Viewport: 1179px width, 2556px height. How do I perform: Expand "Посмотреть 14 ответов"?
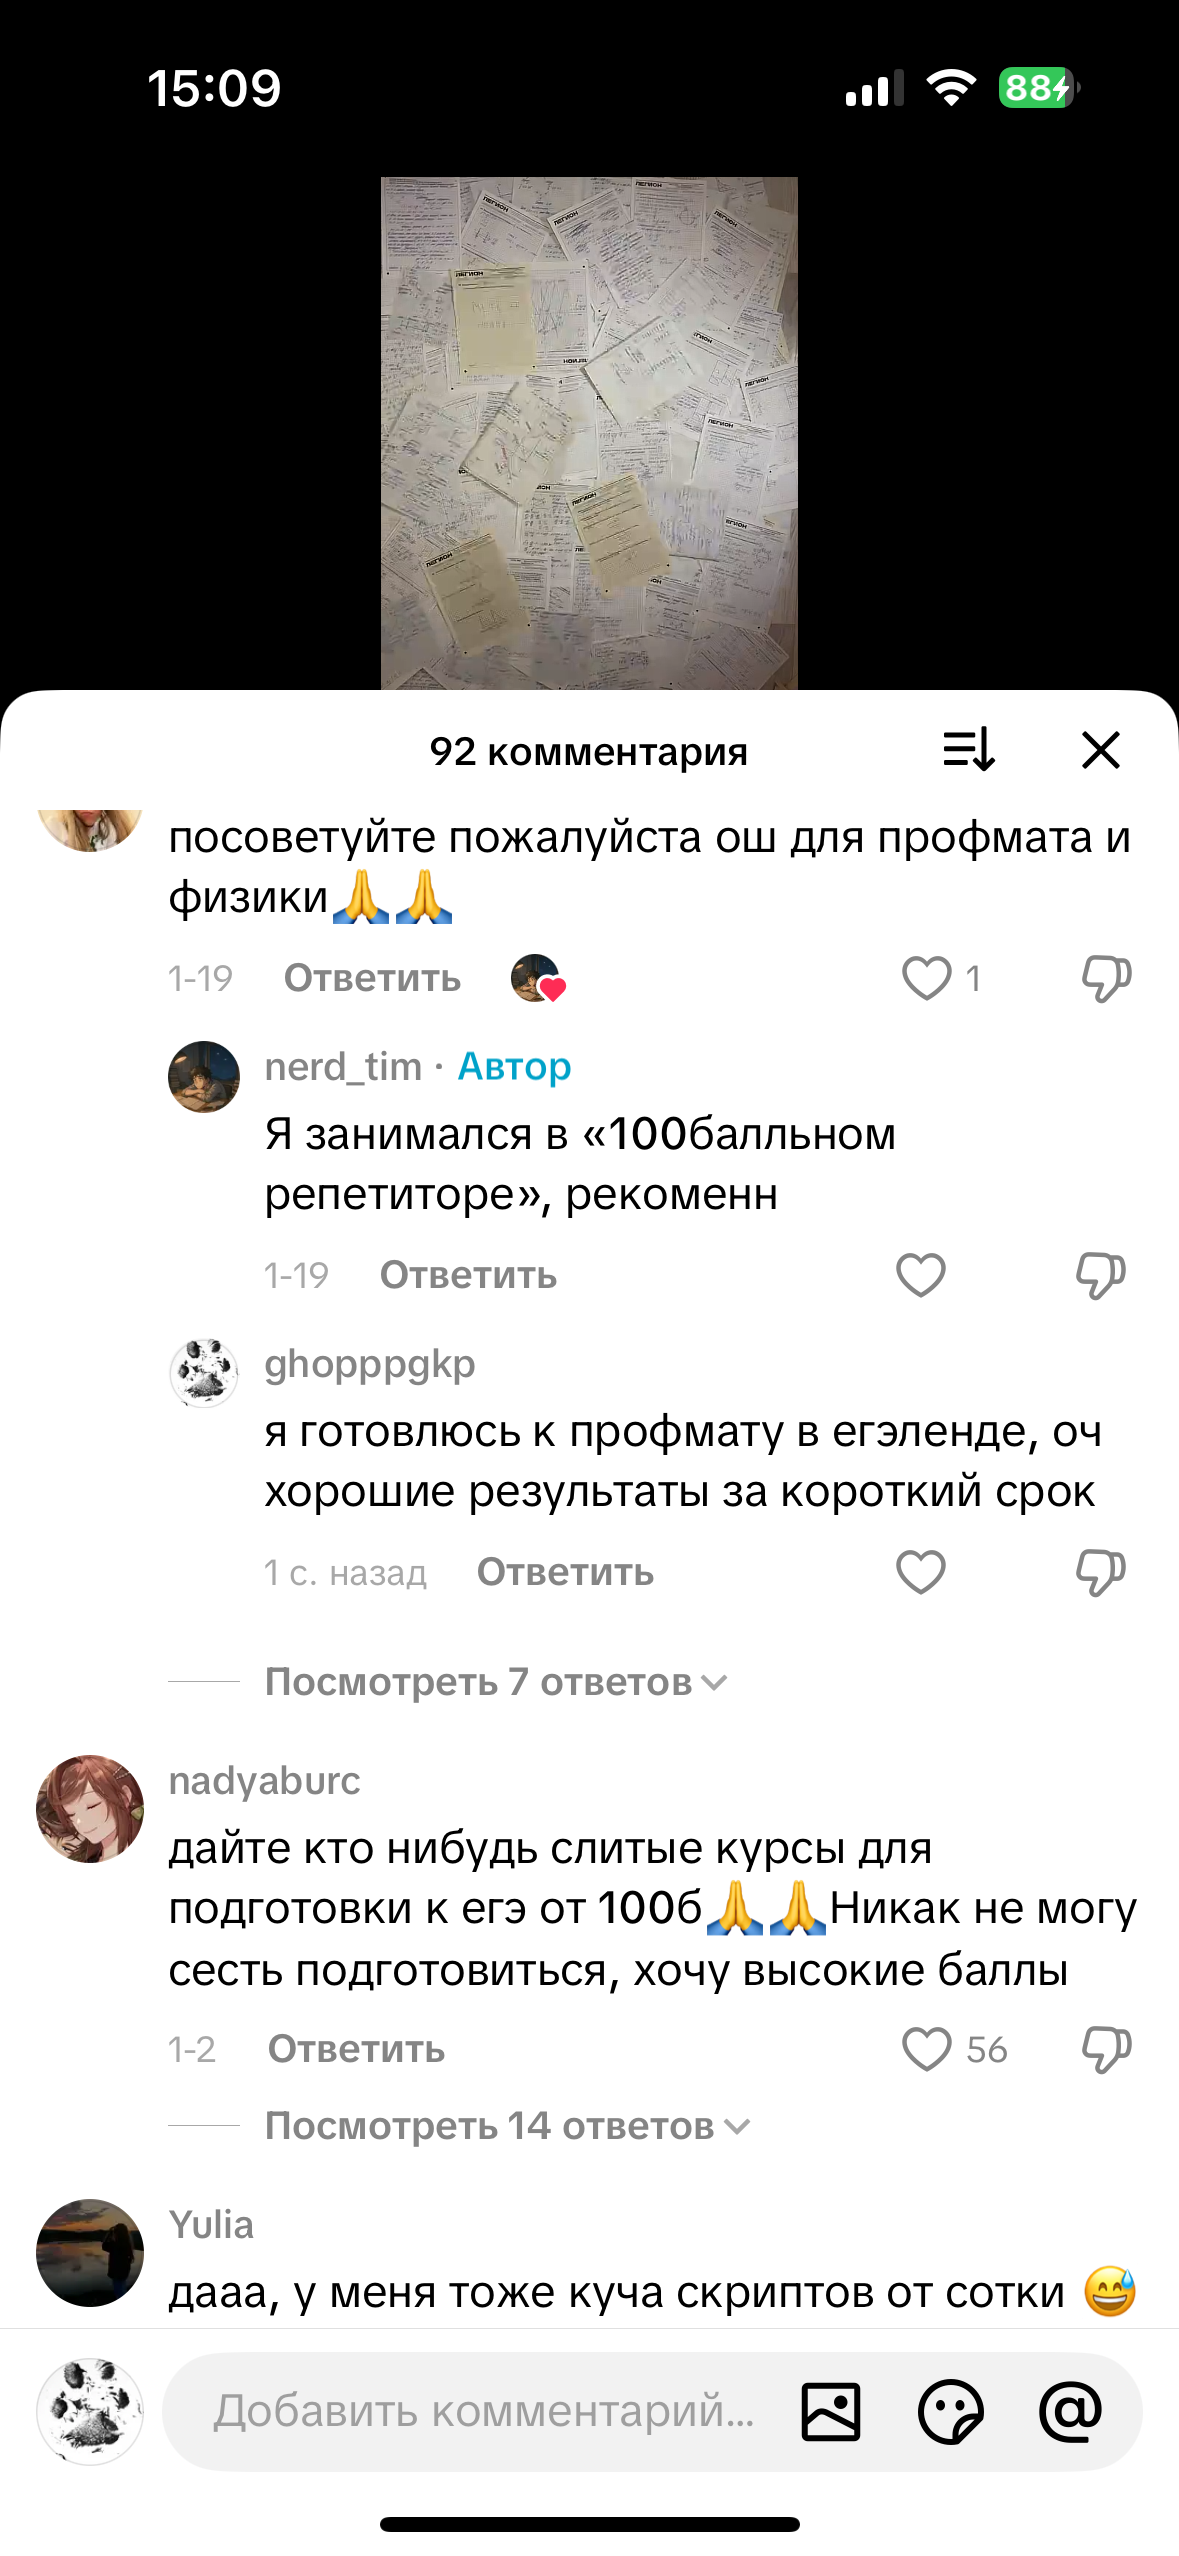pos(507,2126)
